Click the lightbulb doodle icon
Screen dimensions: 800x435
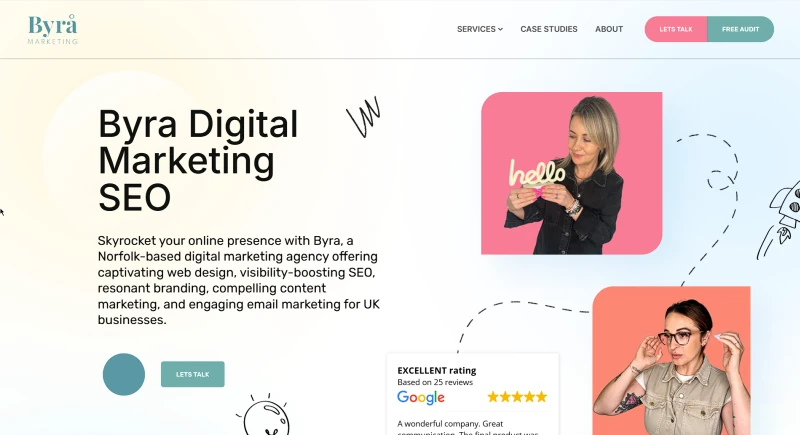(x=265, y=416)
